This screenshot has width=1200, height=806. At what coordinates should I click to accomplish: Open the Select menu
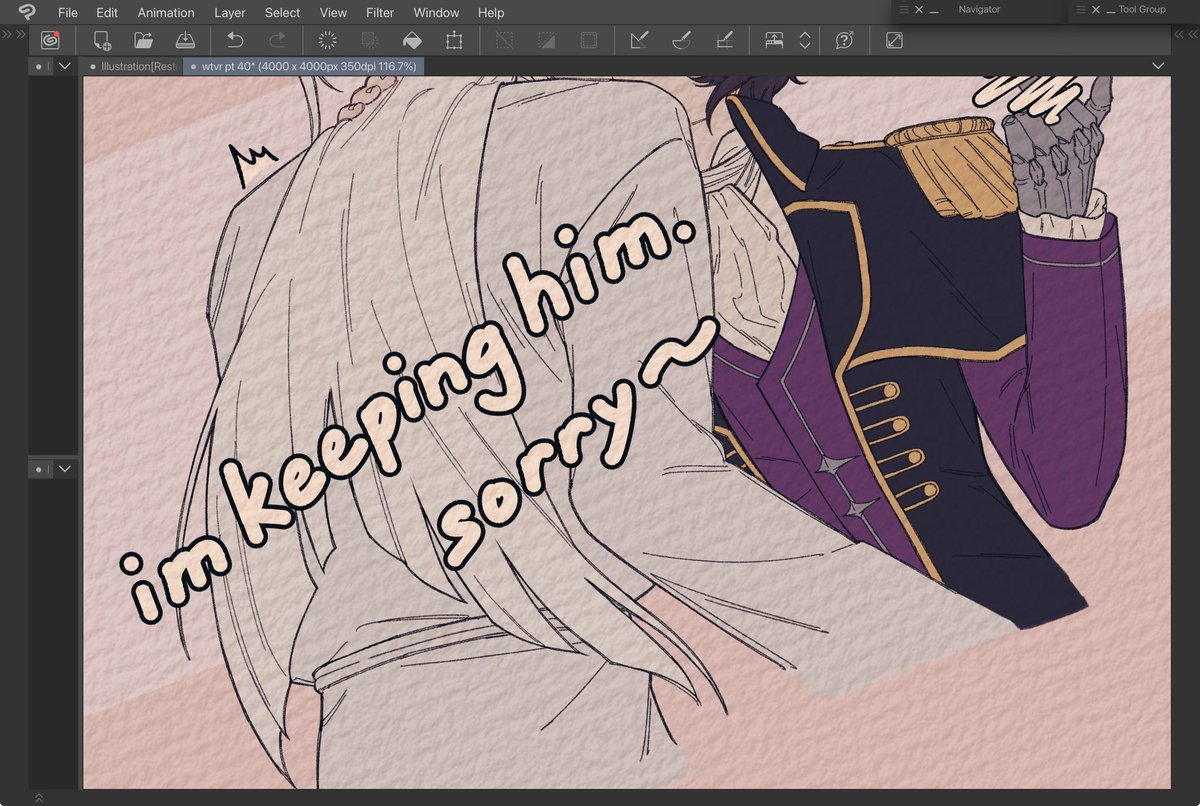[282, 13]
